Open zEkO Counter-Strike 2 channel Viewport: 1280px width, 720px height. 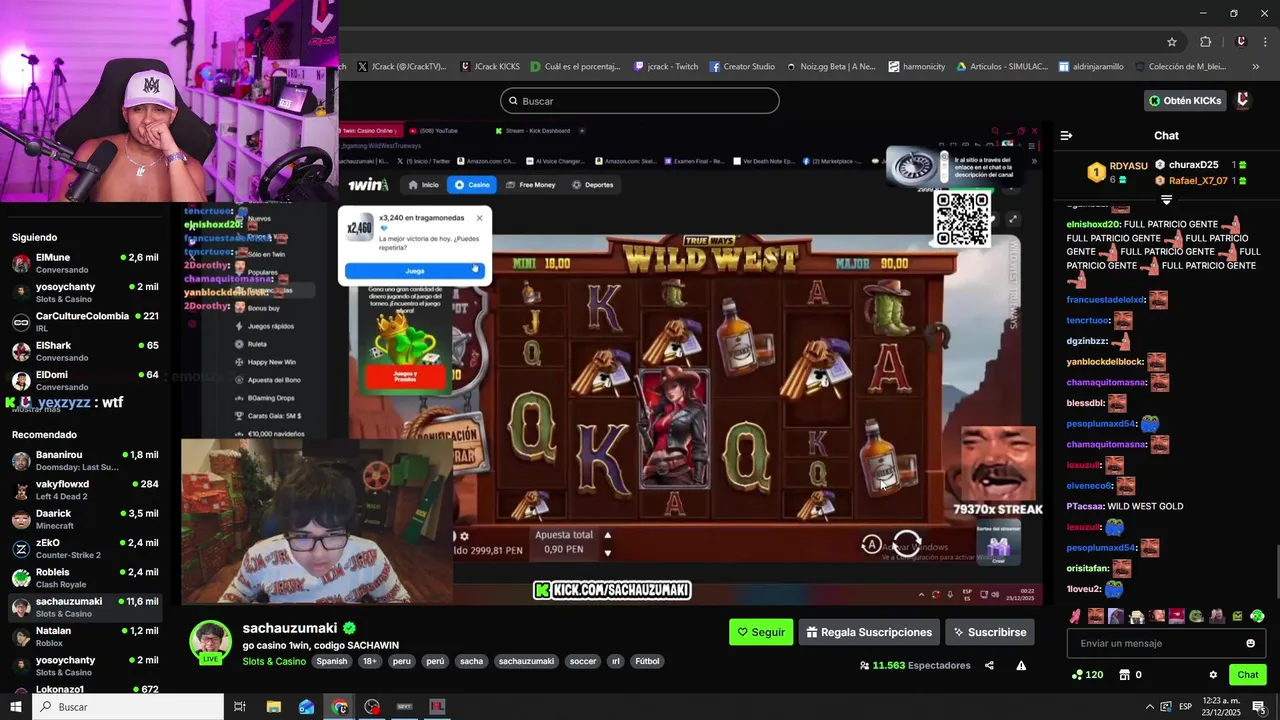[x=85, y=548]
